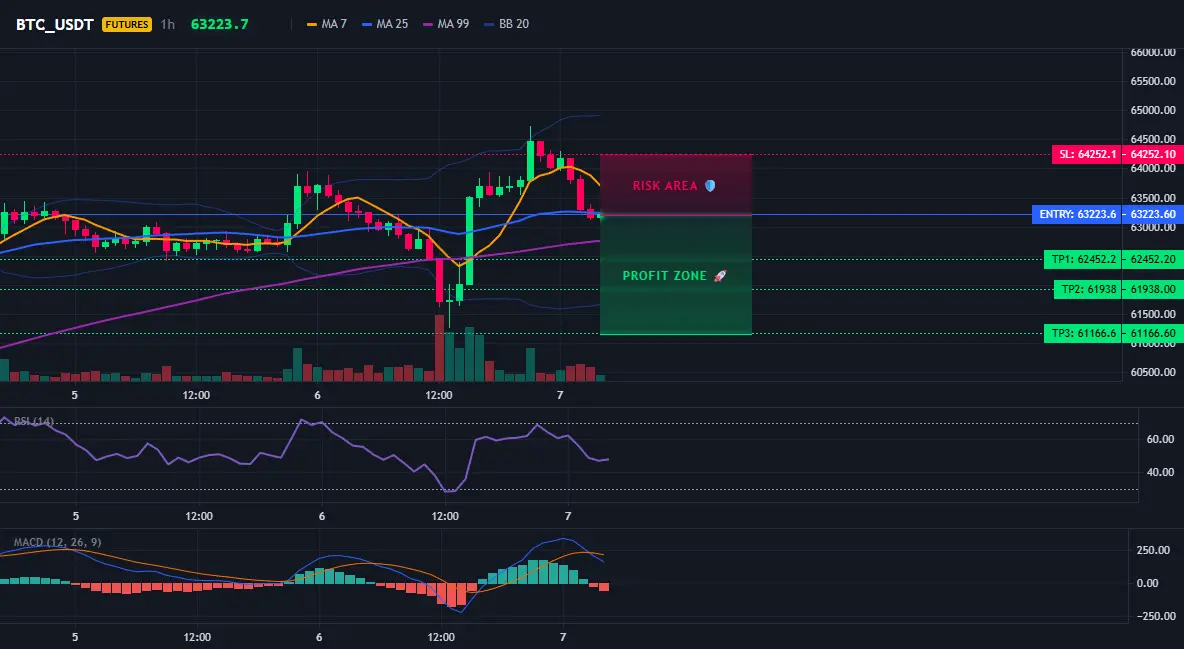Click the RISK AREA text
The height and width of the screenshot is (649, 1184).
664,186
